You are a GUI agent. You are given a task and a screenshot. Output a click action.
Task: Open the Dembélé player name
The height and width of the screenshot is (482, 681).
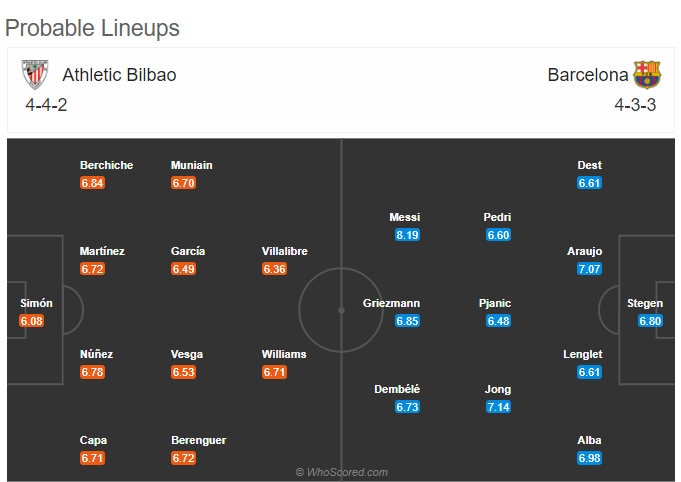coord(397,389)
